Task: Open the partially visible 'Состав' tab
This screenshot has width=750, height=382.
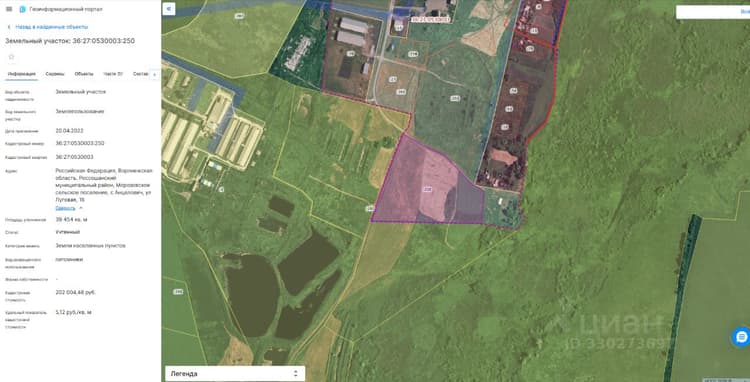Action: (x=141, y=74)
